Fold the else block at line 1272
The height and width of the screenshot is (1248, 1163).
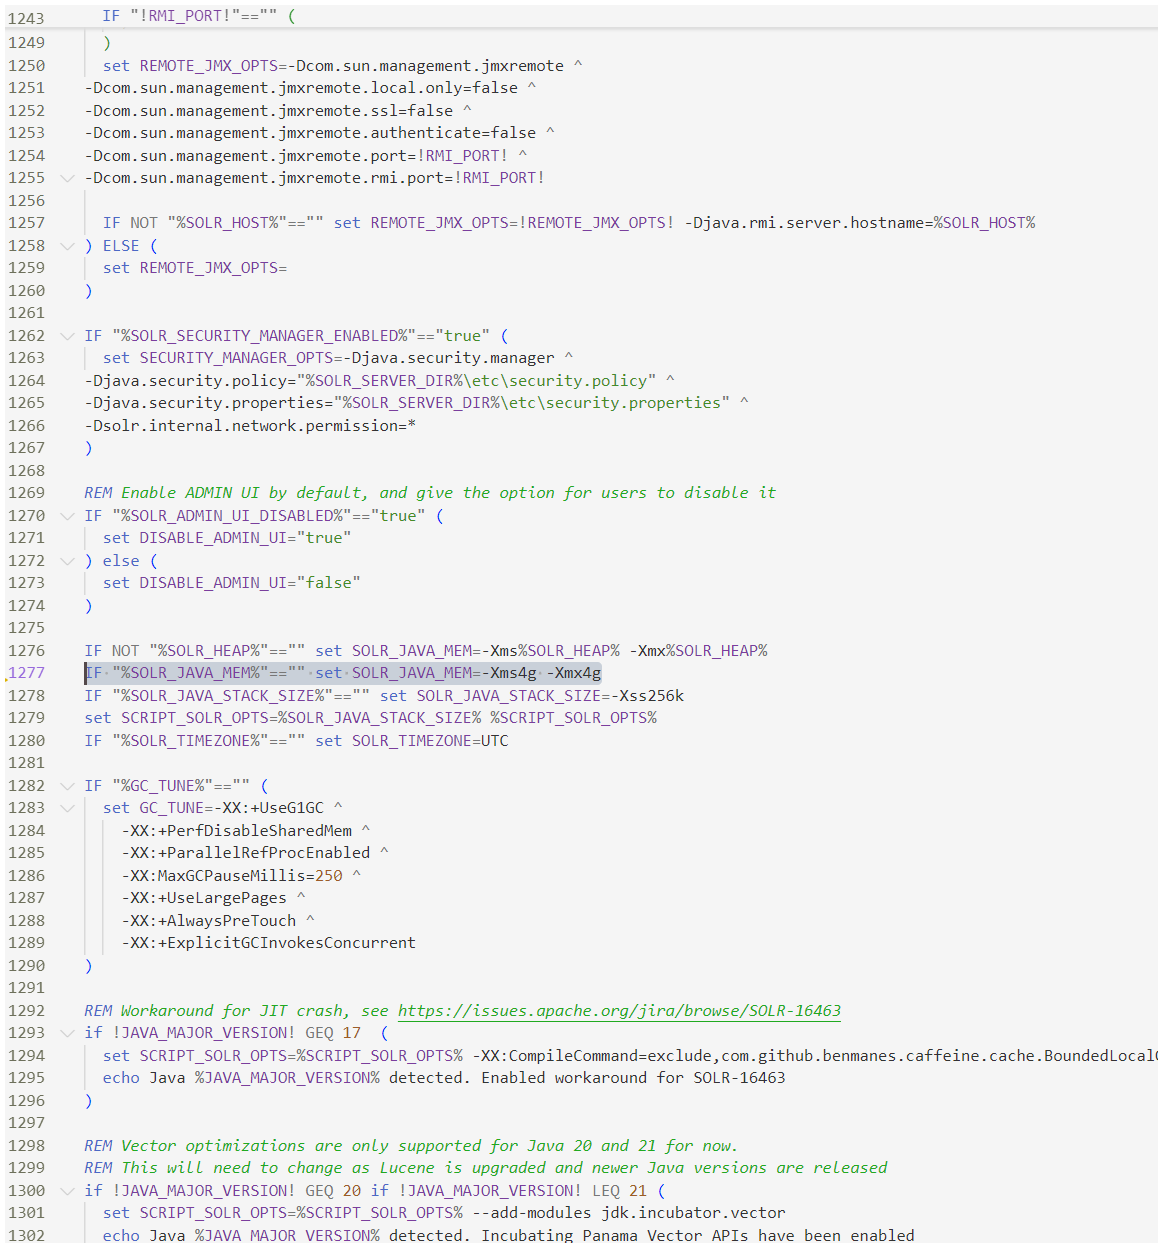pyautogui.click(x=67, y=561)
